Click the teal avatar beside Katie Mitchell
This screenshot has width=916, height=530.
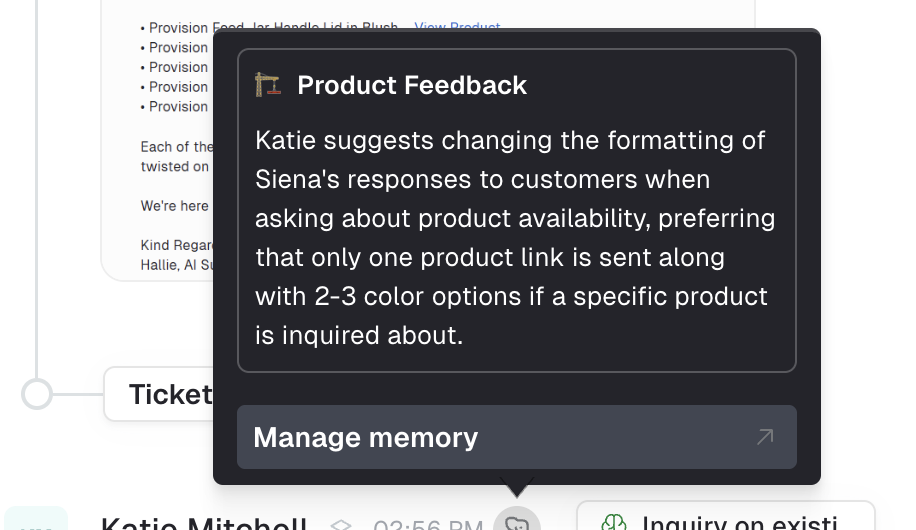point(36,519)
